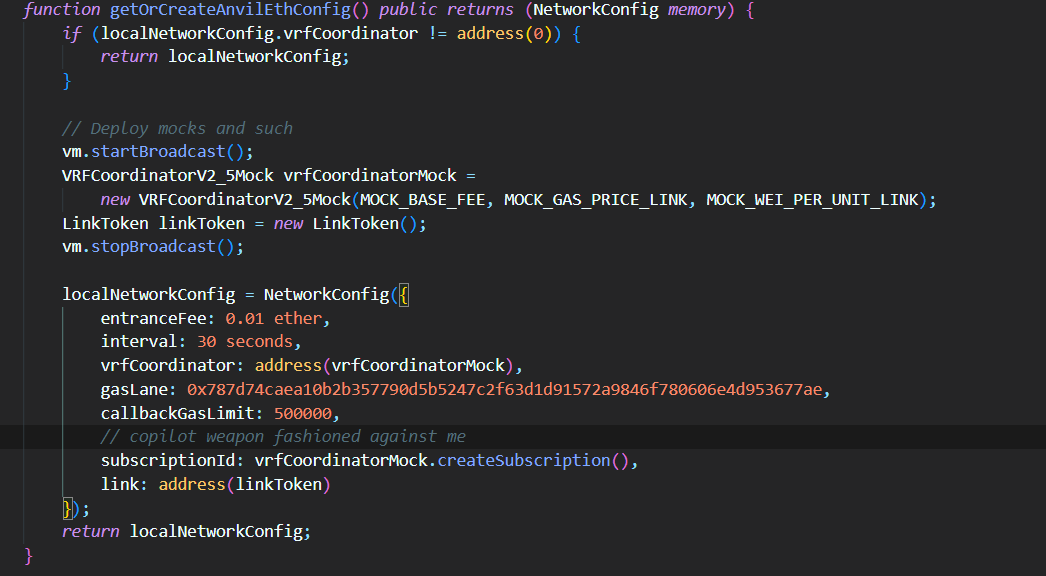The image size is (1046, 576).
Task: Click the vm.startBroadcast() call
Action: [158, 152]
